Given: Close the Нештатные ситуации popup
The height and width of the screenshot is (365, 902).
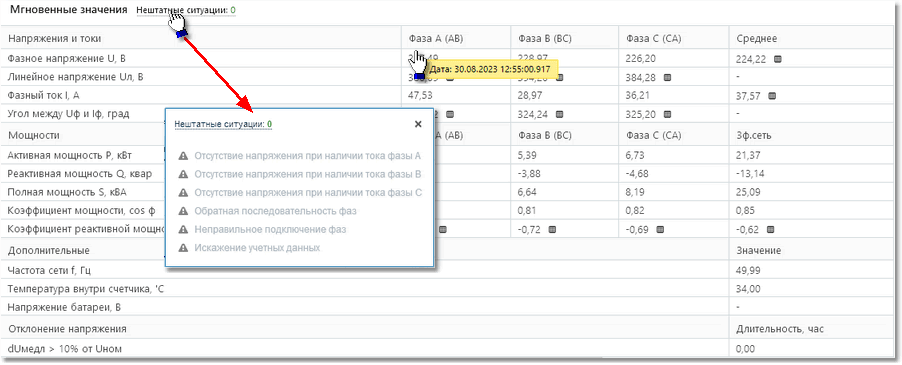Looking at the screenshot, I should pos(418,124).
